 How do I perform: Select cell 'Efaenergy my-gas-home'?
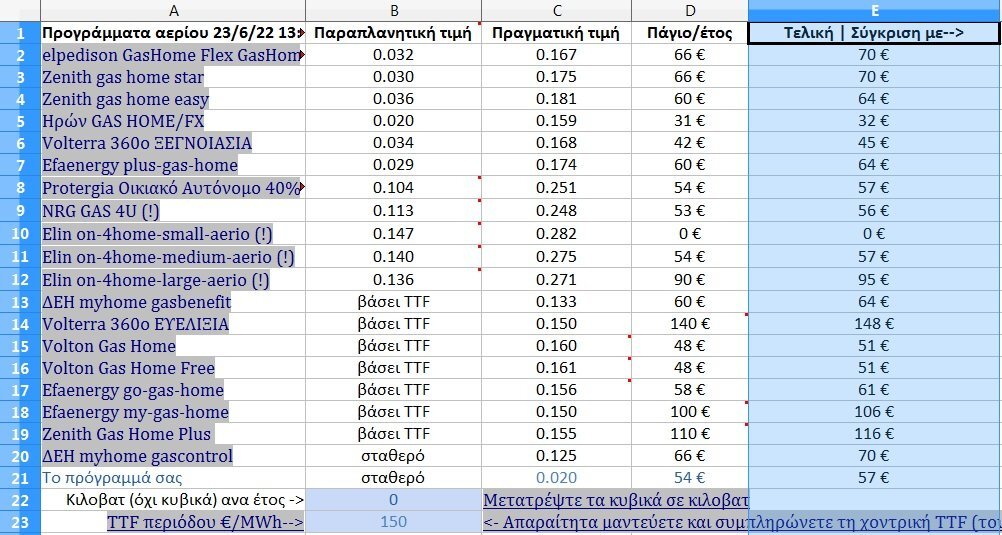pos(173,412)
